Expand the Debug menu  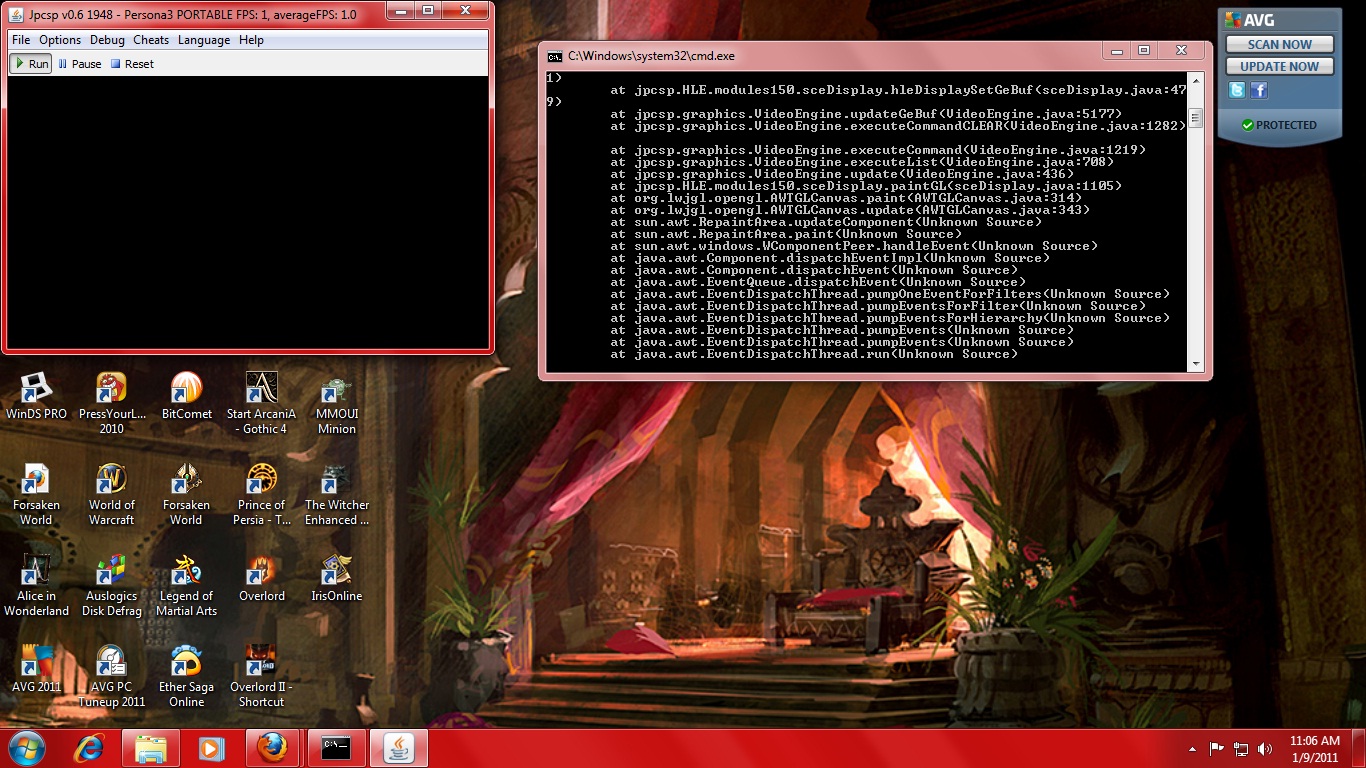(107, 40)
